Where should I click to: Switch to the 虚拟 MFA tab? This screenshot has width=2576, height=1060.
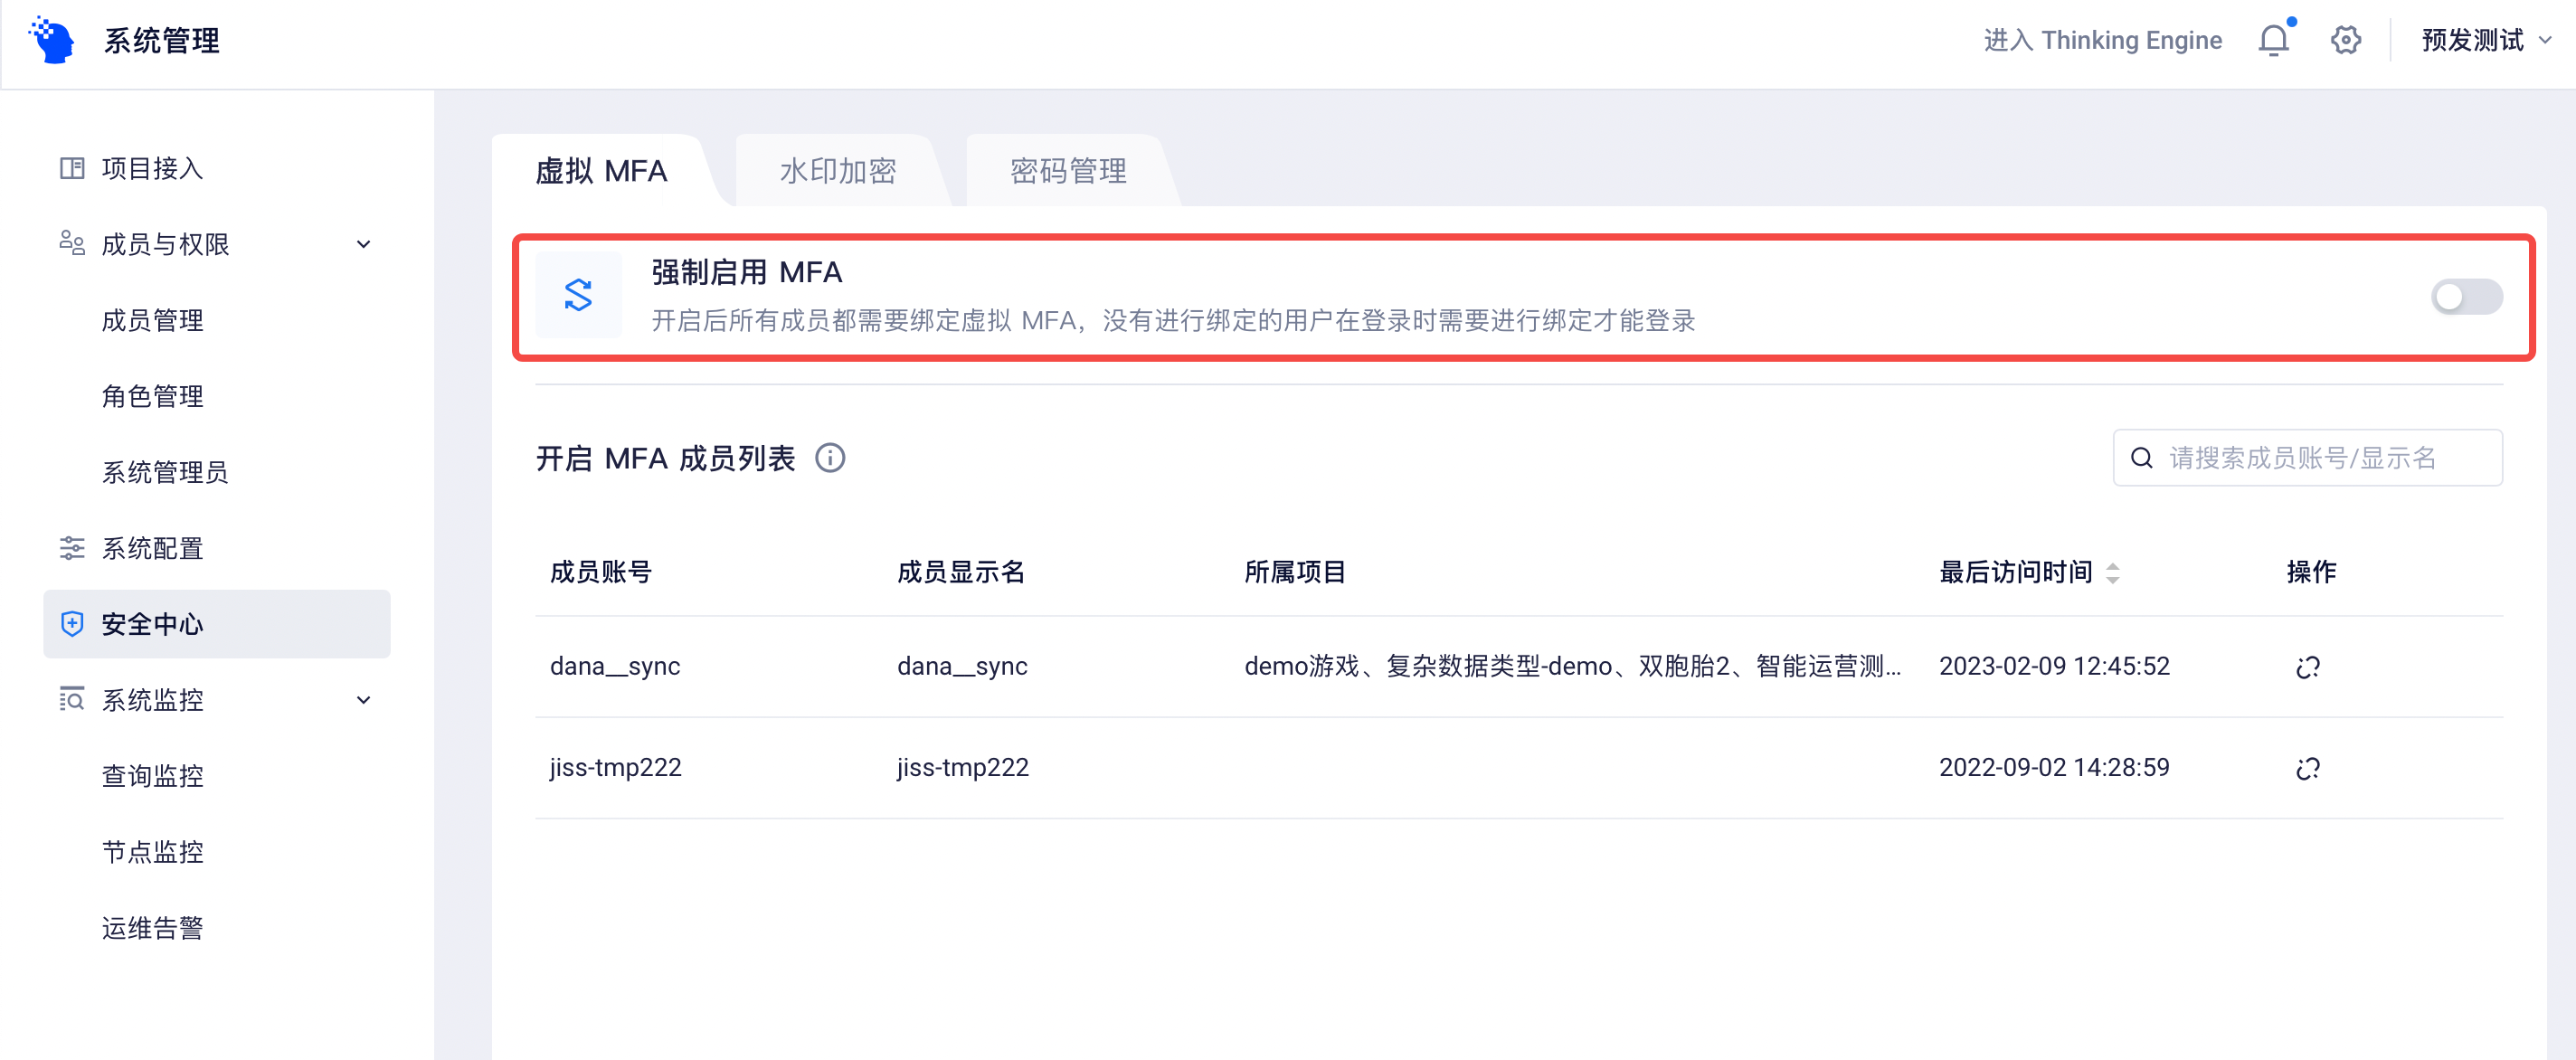(602, 171)
